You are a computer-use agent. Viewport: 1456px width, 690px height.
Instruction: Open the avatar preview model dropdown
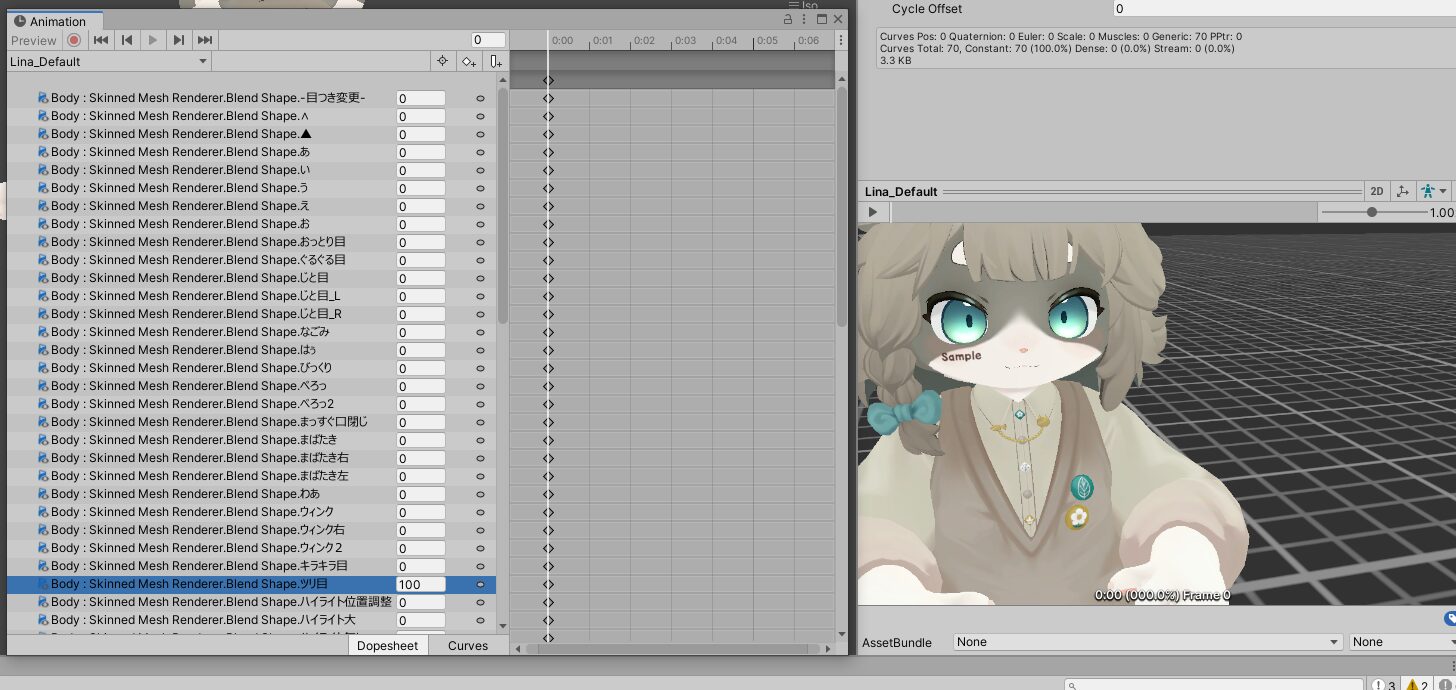click(x=1431, y=191)
